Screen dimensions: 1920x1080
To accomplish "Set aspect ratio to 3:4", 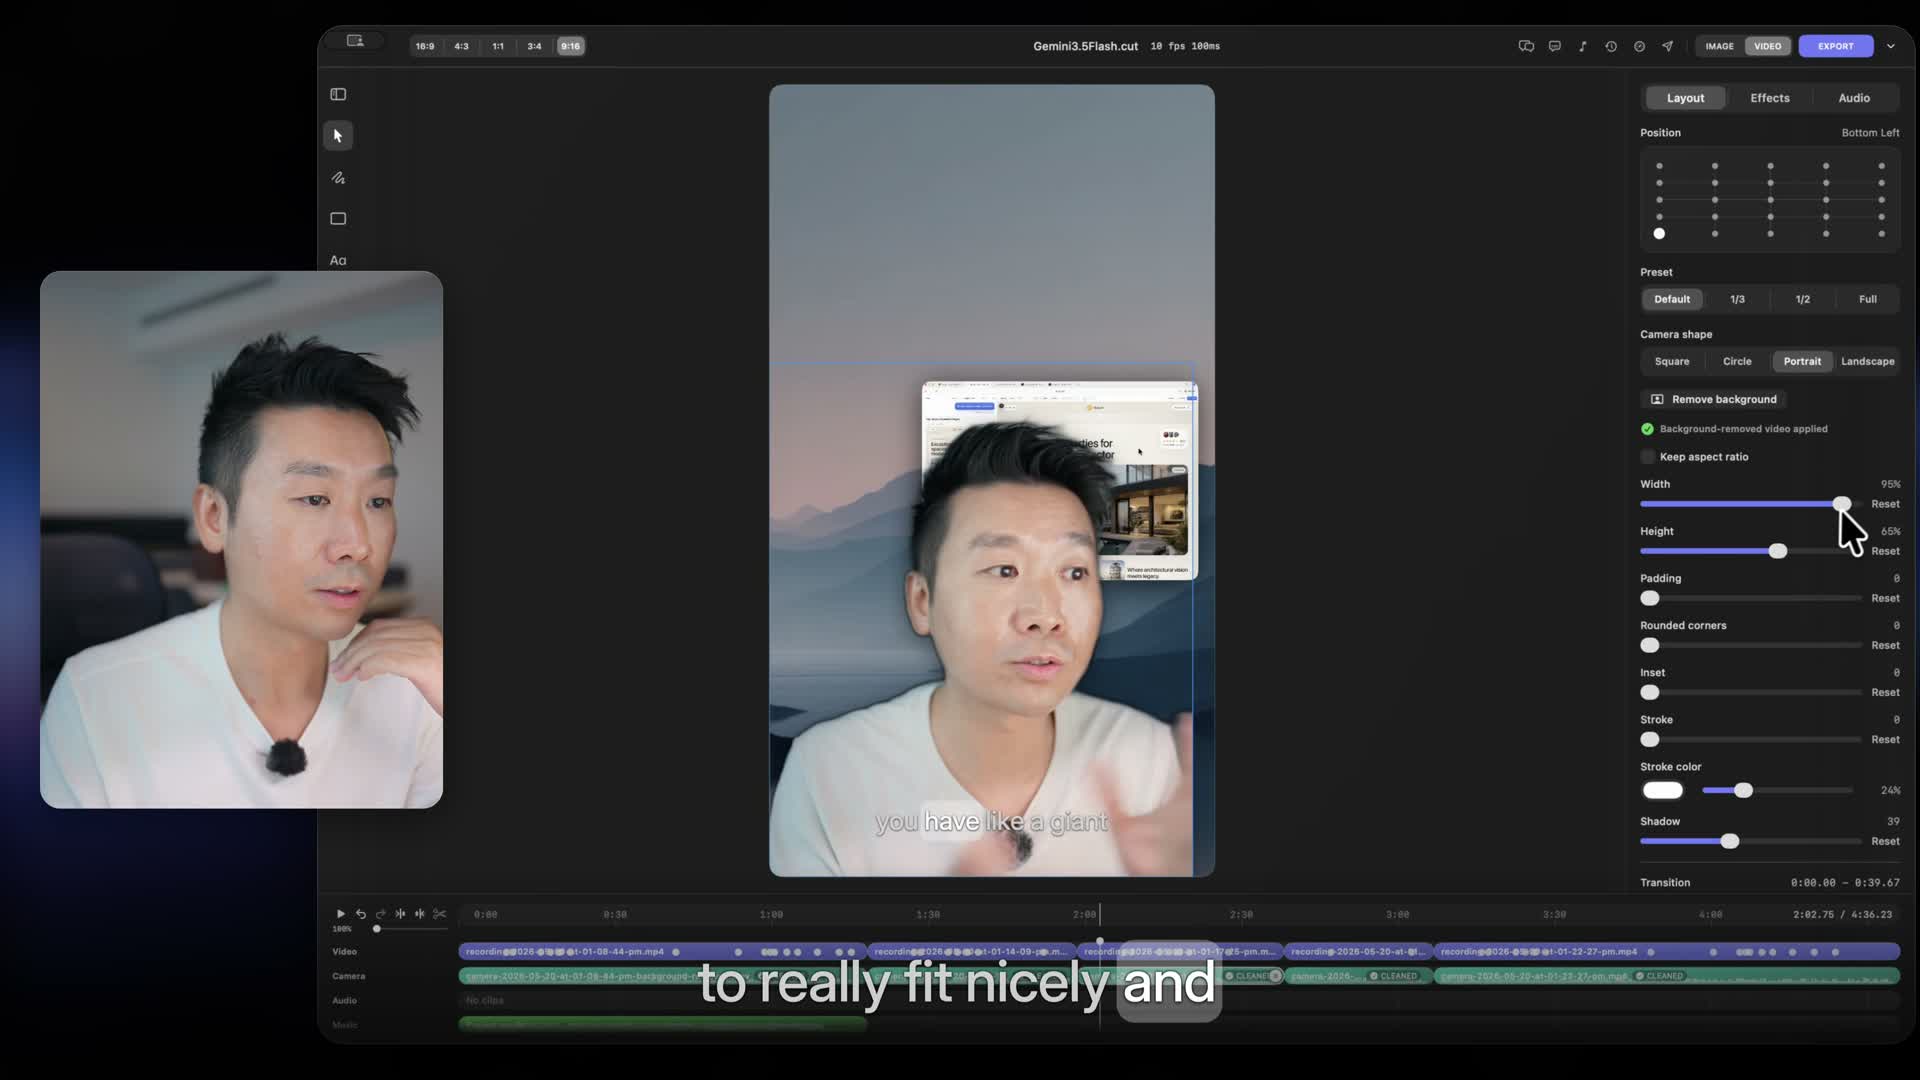I will click(x=534, y=46).
